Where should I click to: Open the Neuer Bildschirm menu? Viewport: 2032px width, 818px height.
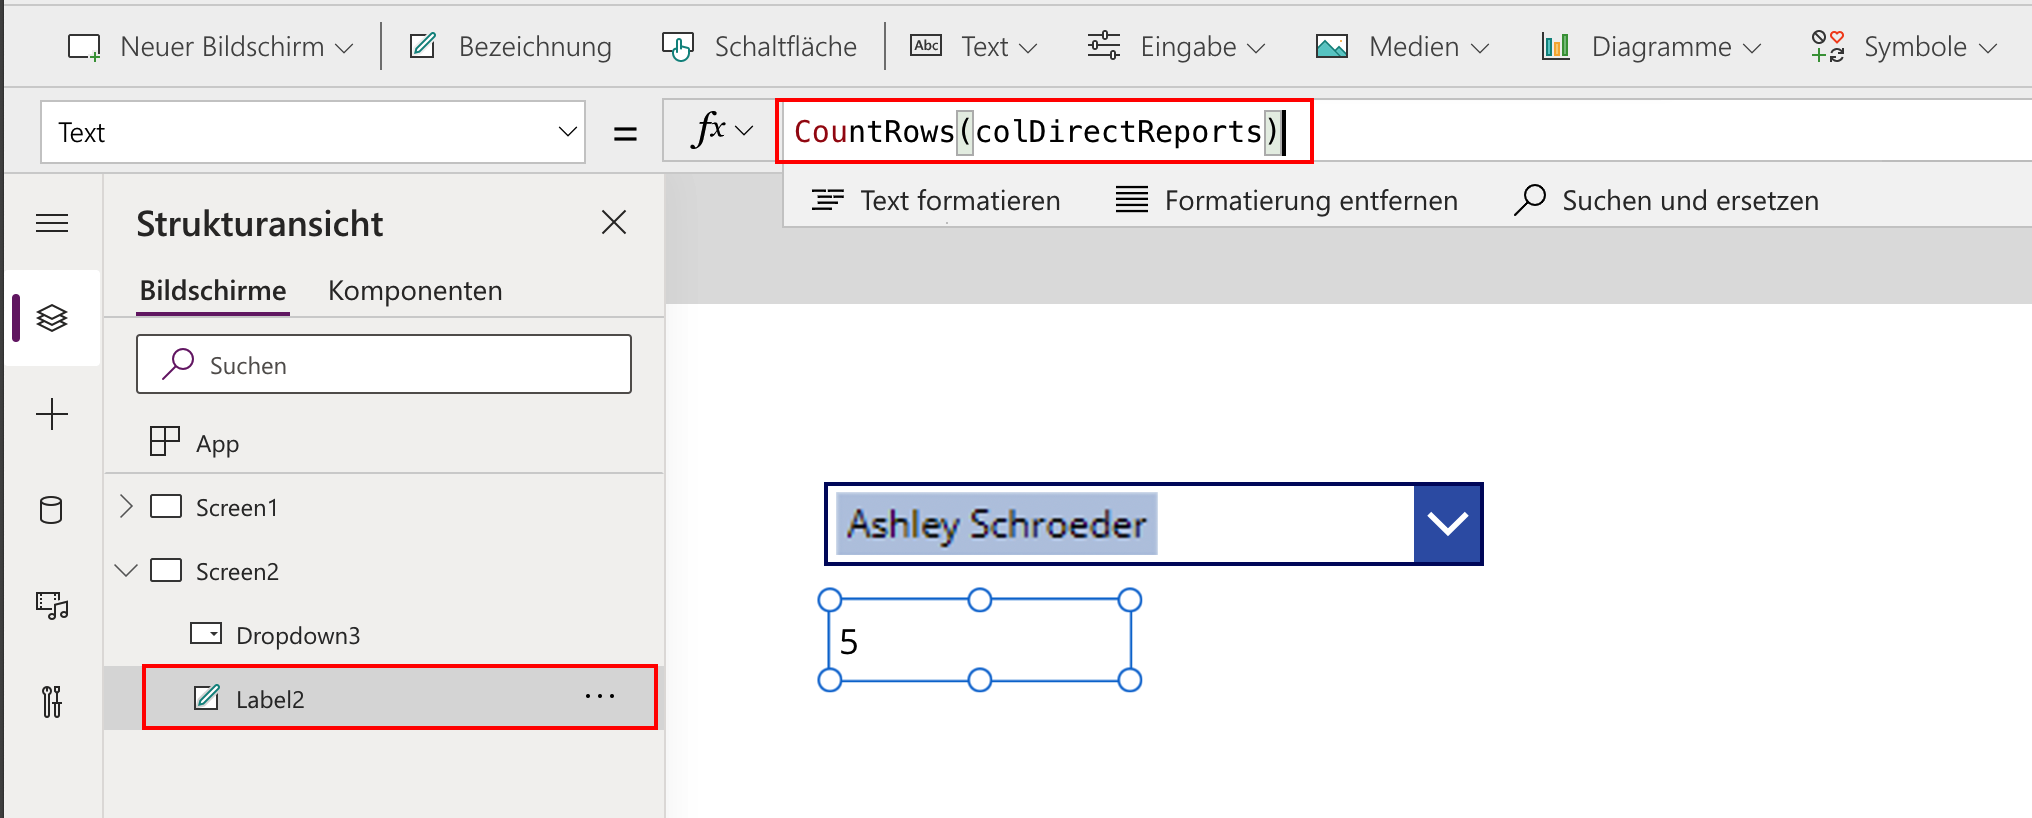pos(211,47)
